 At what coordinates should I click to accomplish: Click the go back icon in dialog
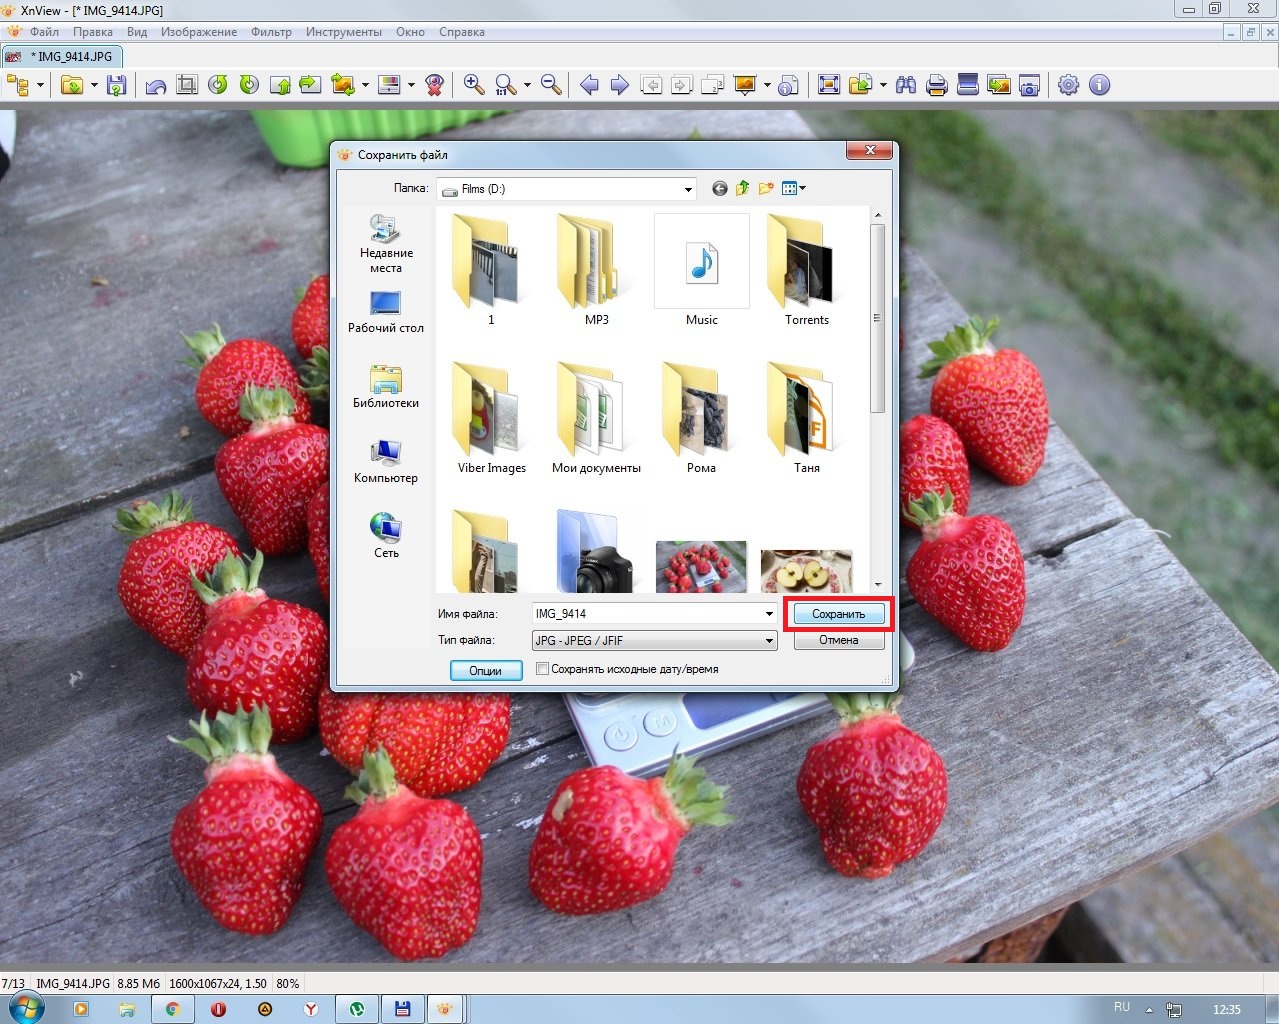[x=719, y=189]
